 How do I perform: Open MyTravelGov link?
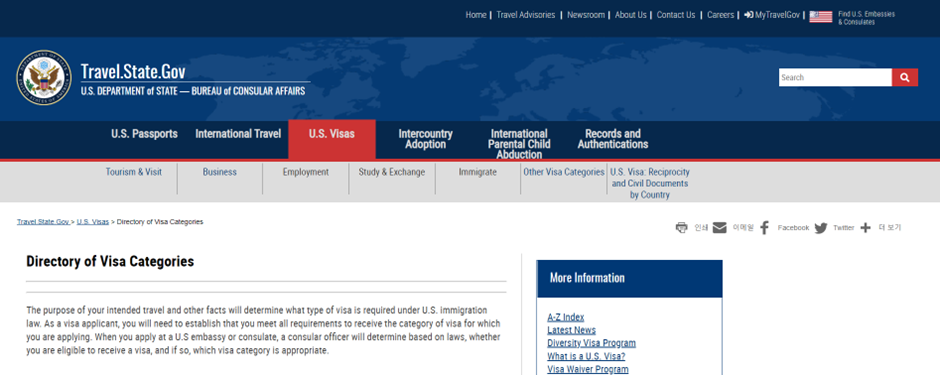(x=777, y=15)
